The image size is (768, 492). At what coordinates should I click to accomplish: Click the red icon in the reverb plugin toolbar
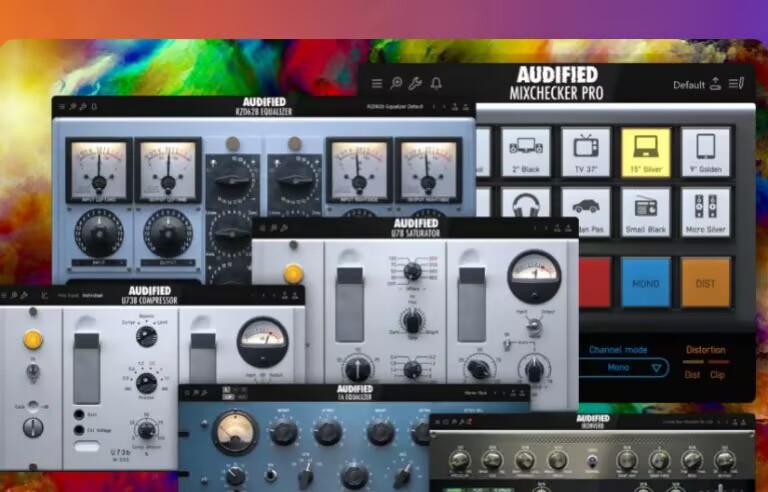click(x=470, y=421)
